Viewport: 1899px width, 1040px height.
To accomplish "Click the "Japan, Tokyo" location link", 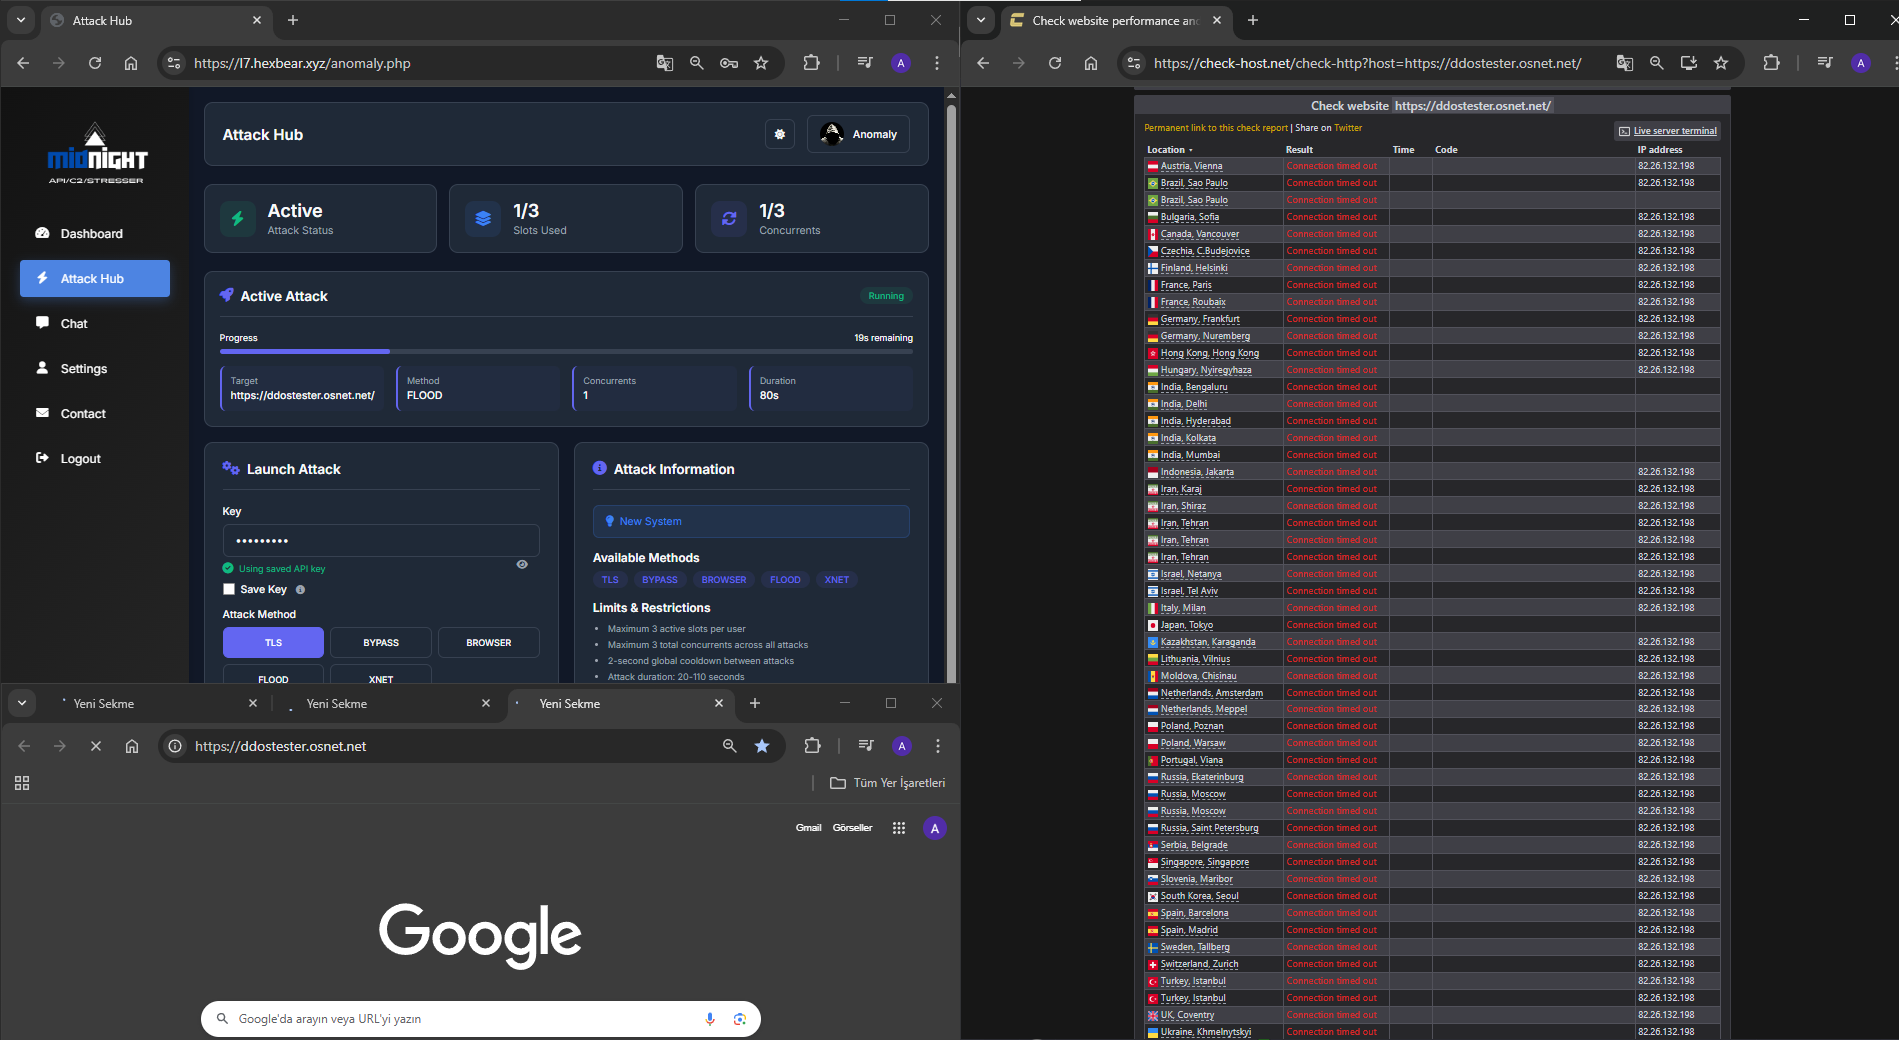I will coord(1186,625).
